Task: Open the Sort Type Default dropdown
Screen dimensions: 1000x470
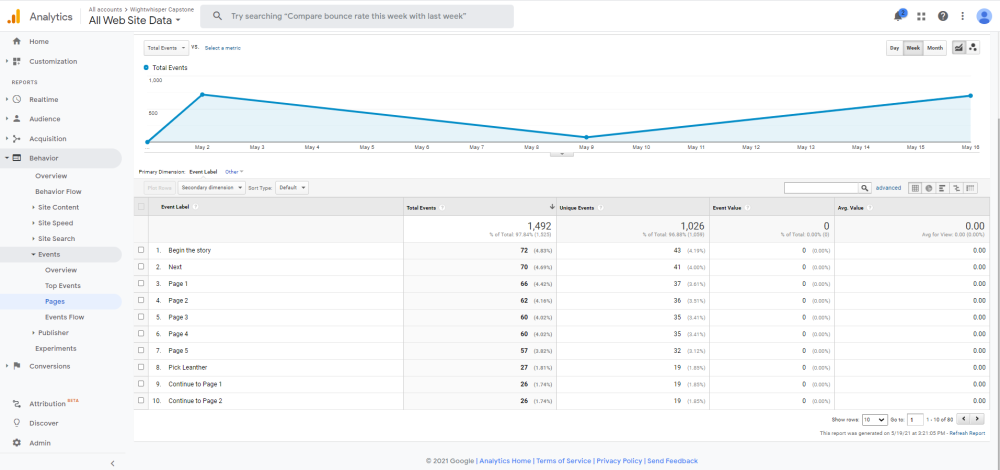Action: [291, 188]
